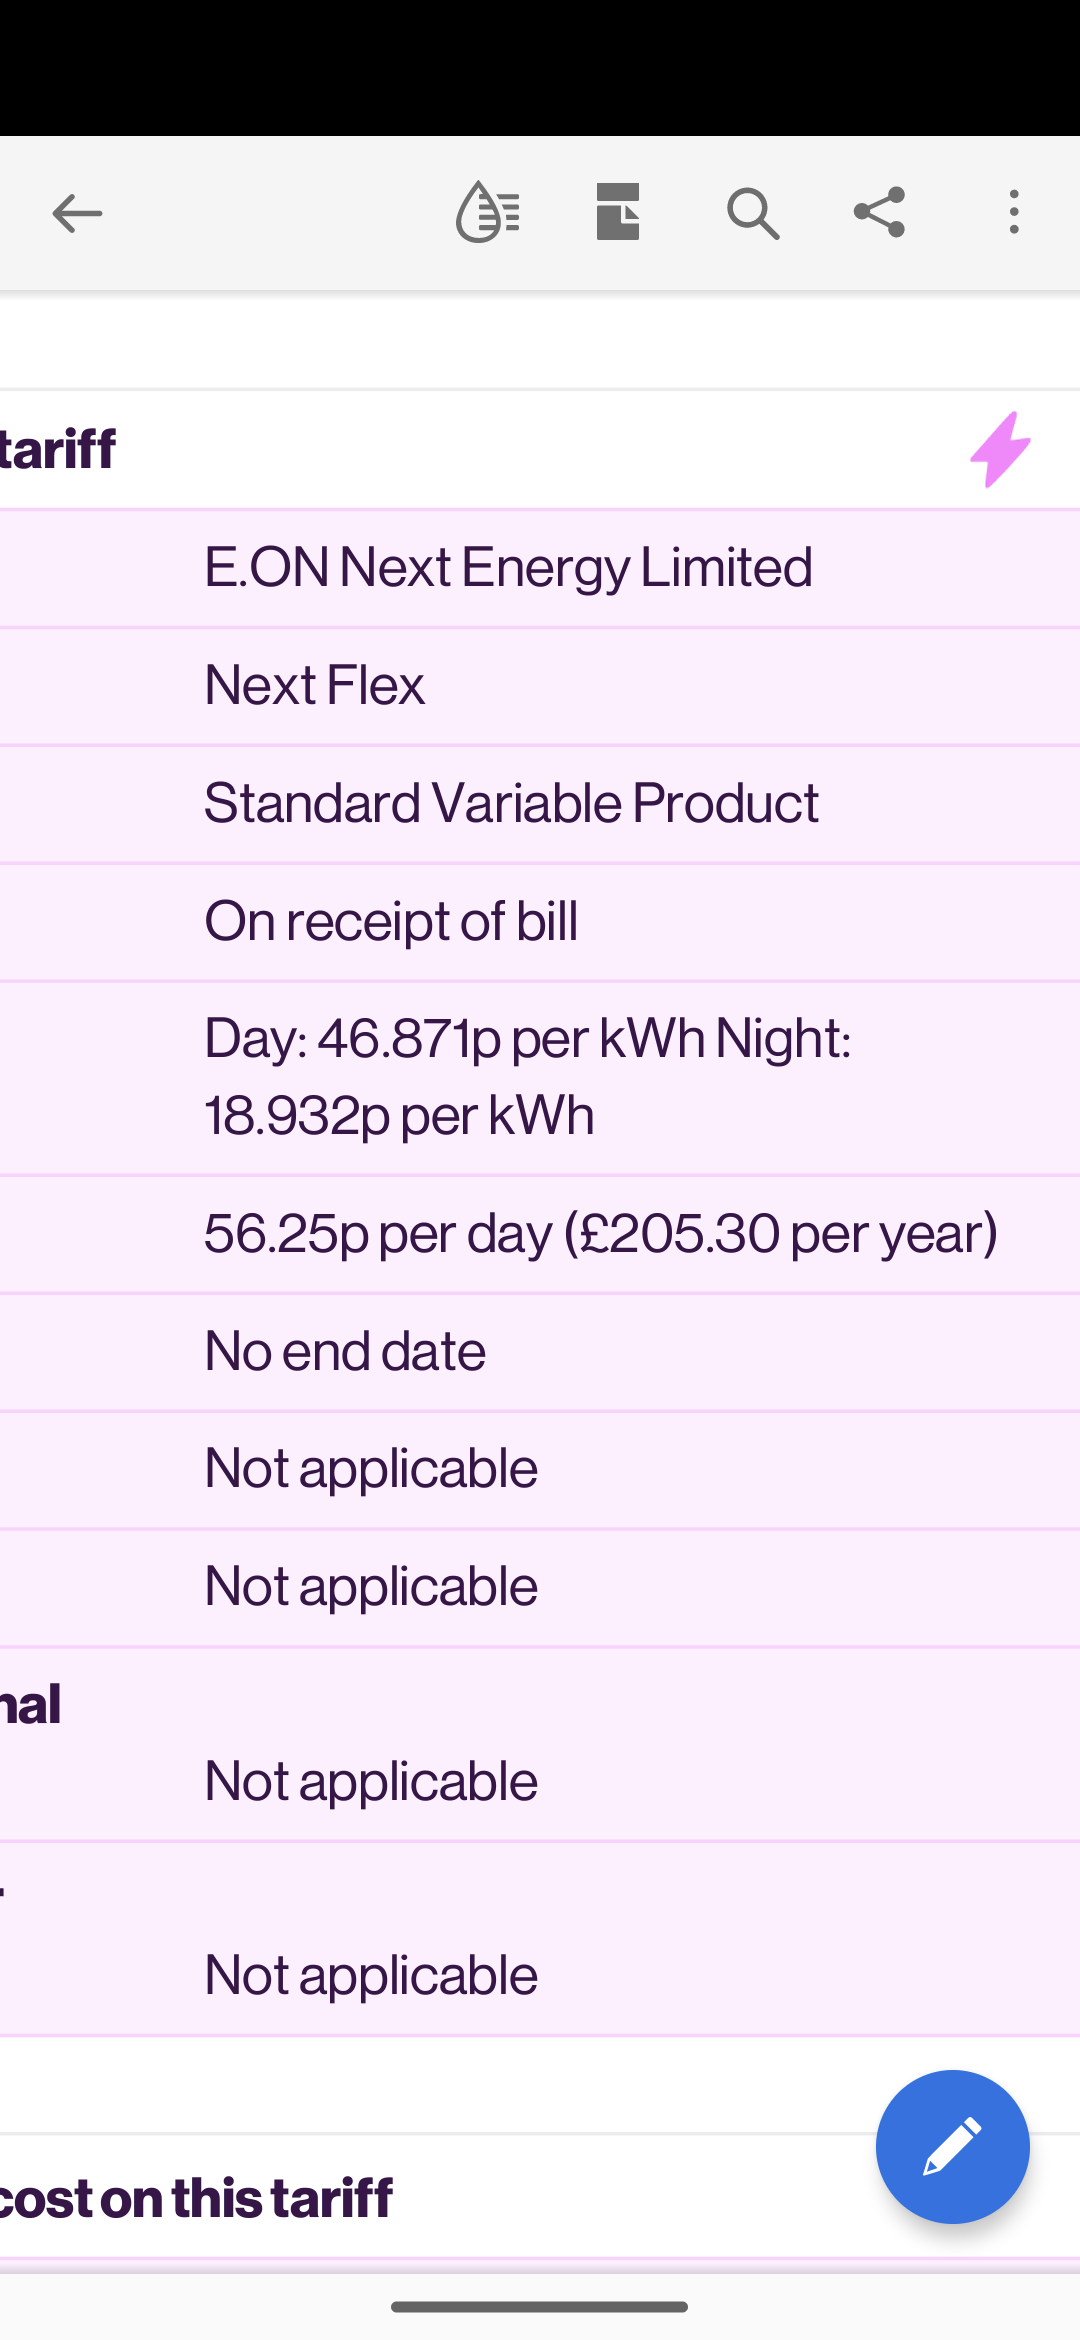Tap the home gesture bar at the bottom
This screenshot has width=1080, height=2340.
pos(540,2307)
